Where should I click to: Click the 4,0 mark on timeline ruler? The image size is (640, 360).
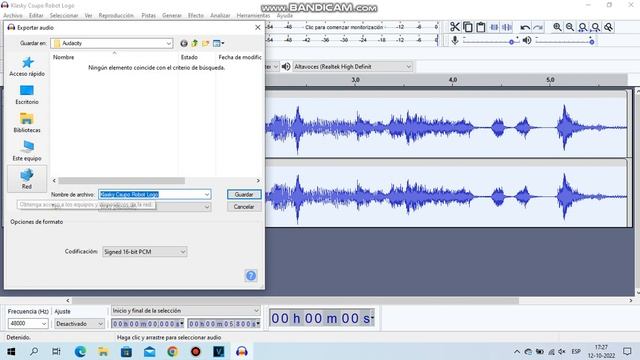point(453,80)
